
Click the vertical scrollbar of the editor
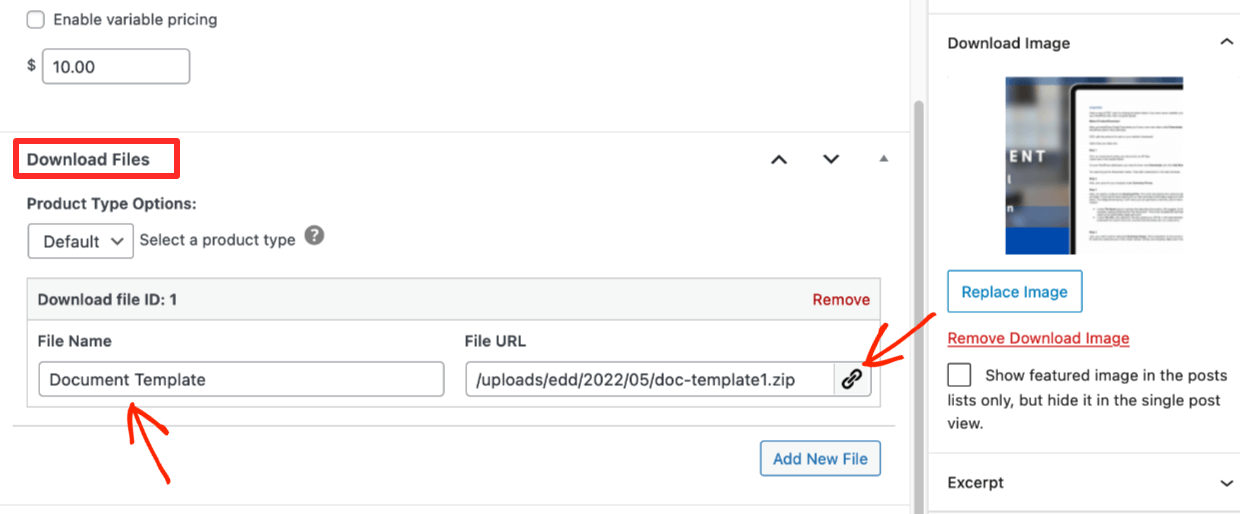coord(918,300)
